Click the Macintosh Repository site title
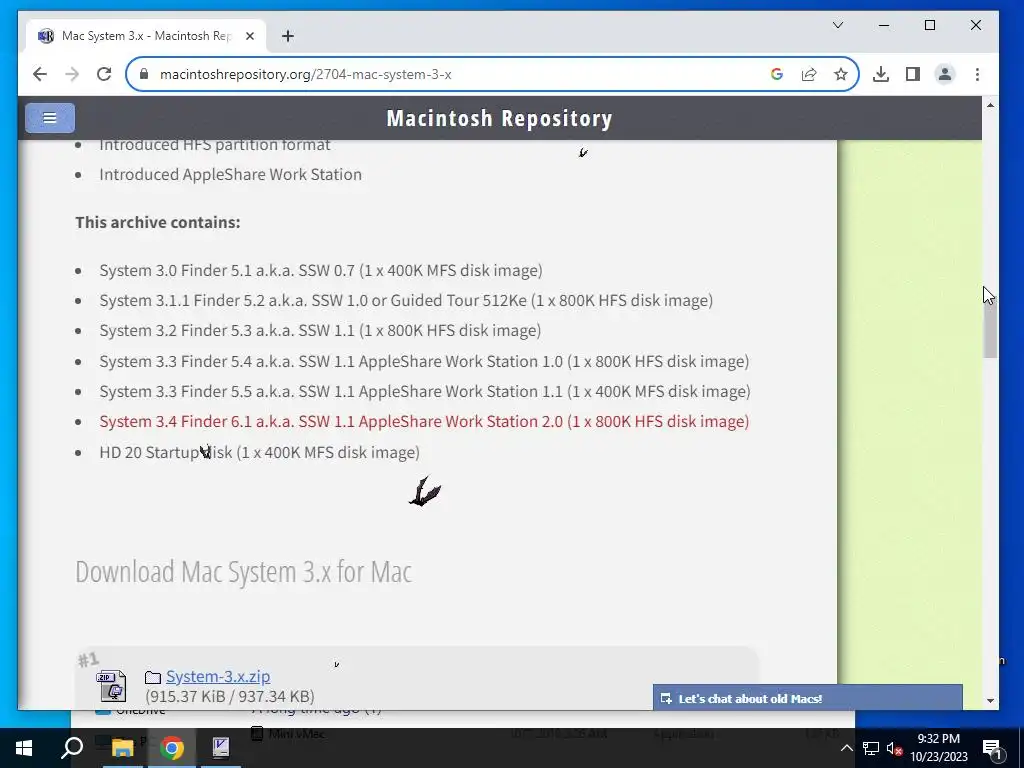This screenshot has width=1024, height=768. pos(500,118)
